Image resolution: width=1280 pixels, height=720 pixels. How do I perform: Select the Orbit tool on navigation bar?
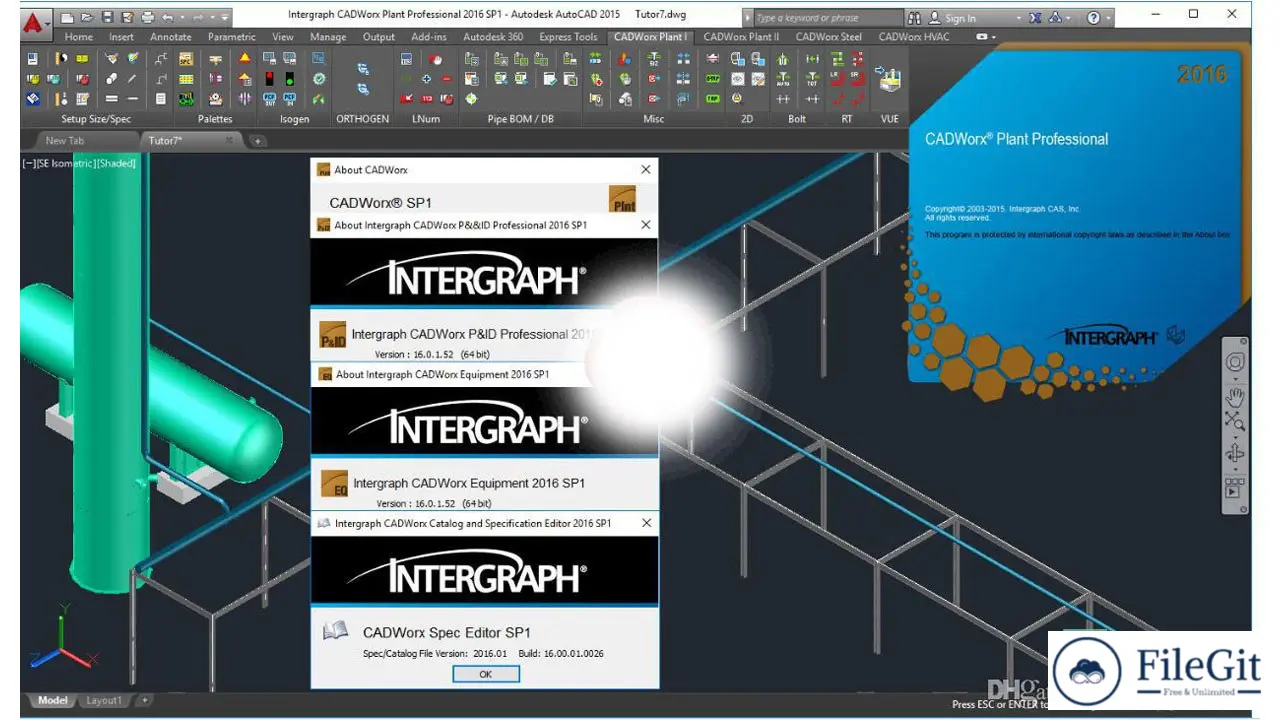click(1236, 454)
